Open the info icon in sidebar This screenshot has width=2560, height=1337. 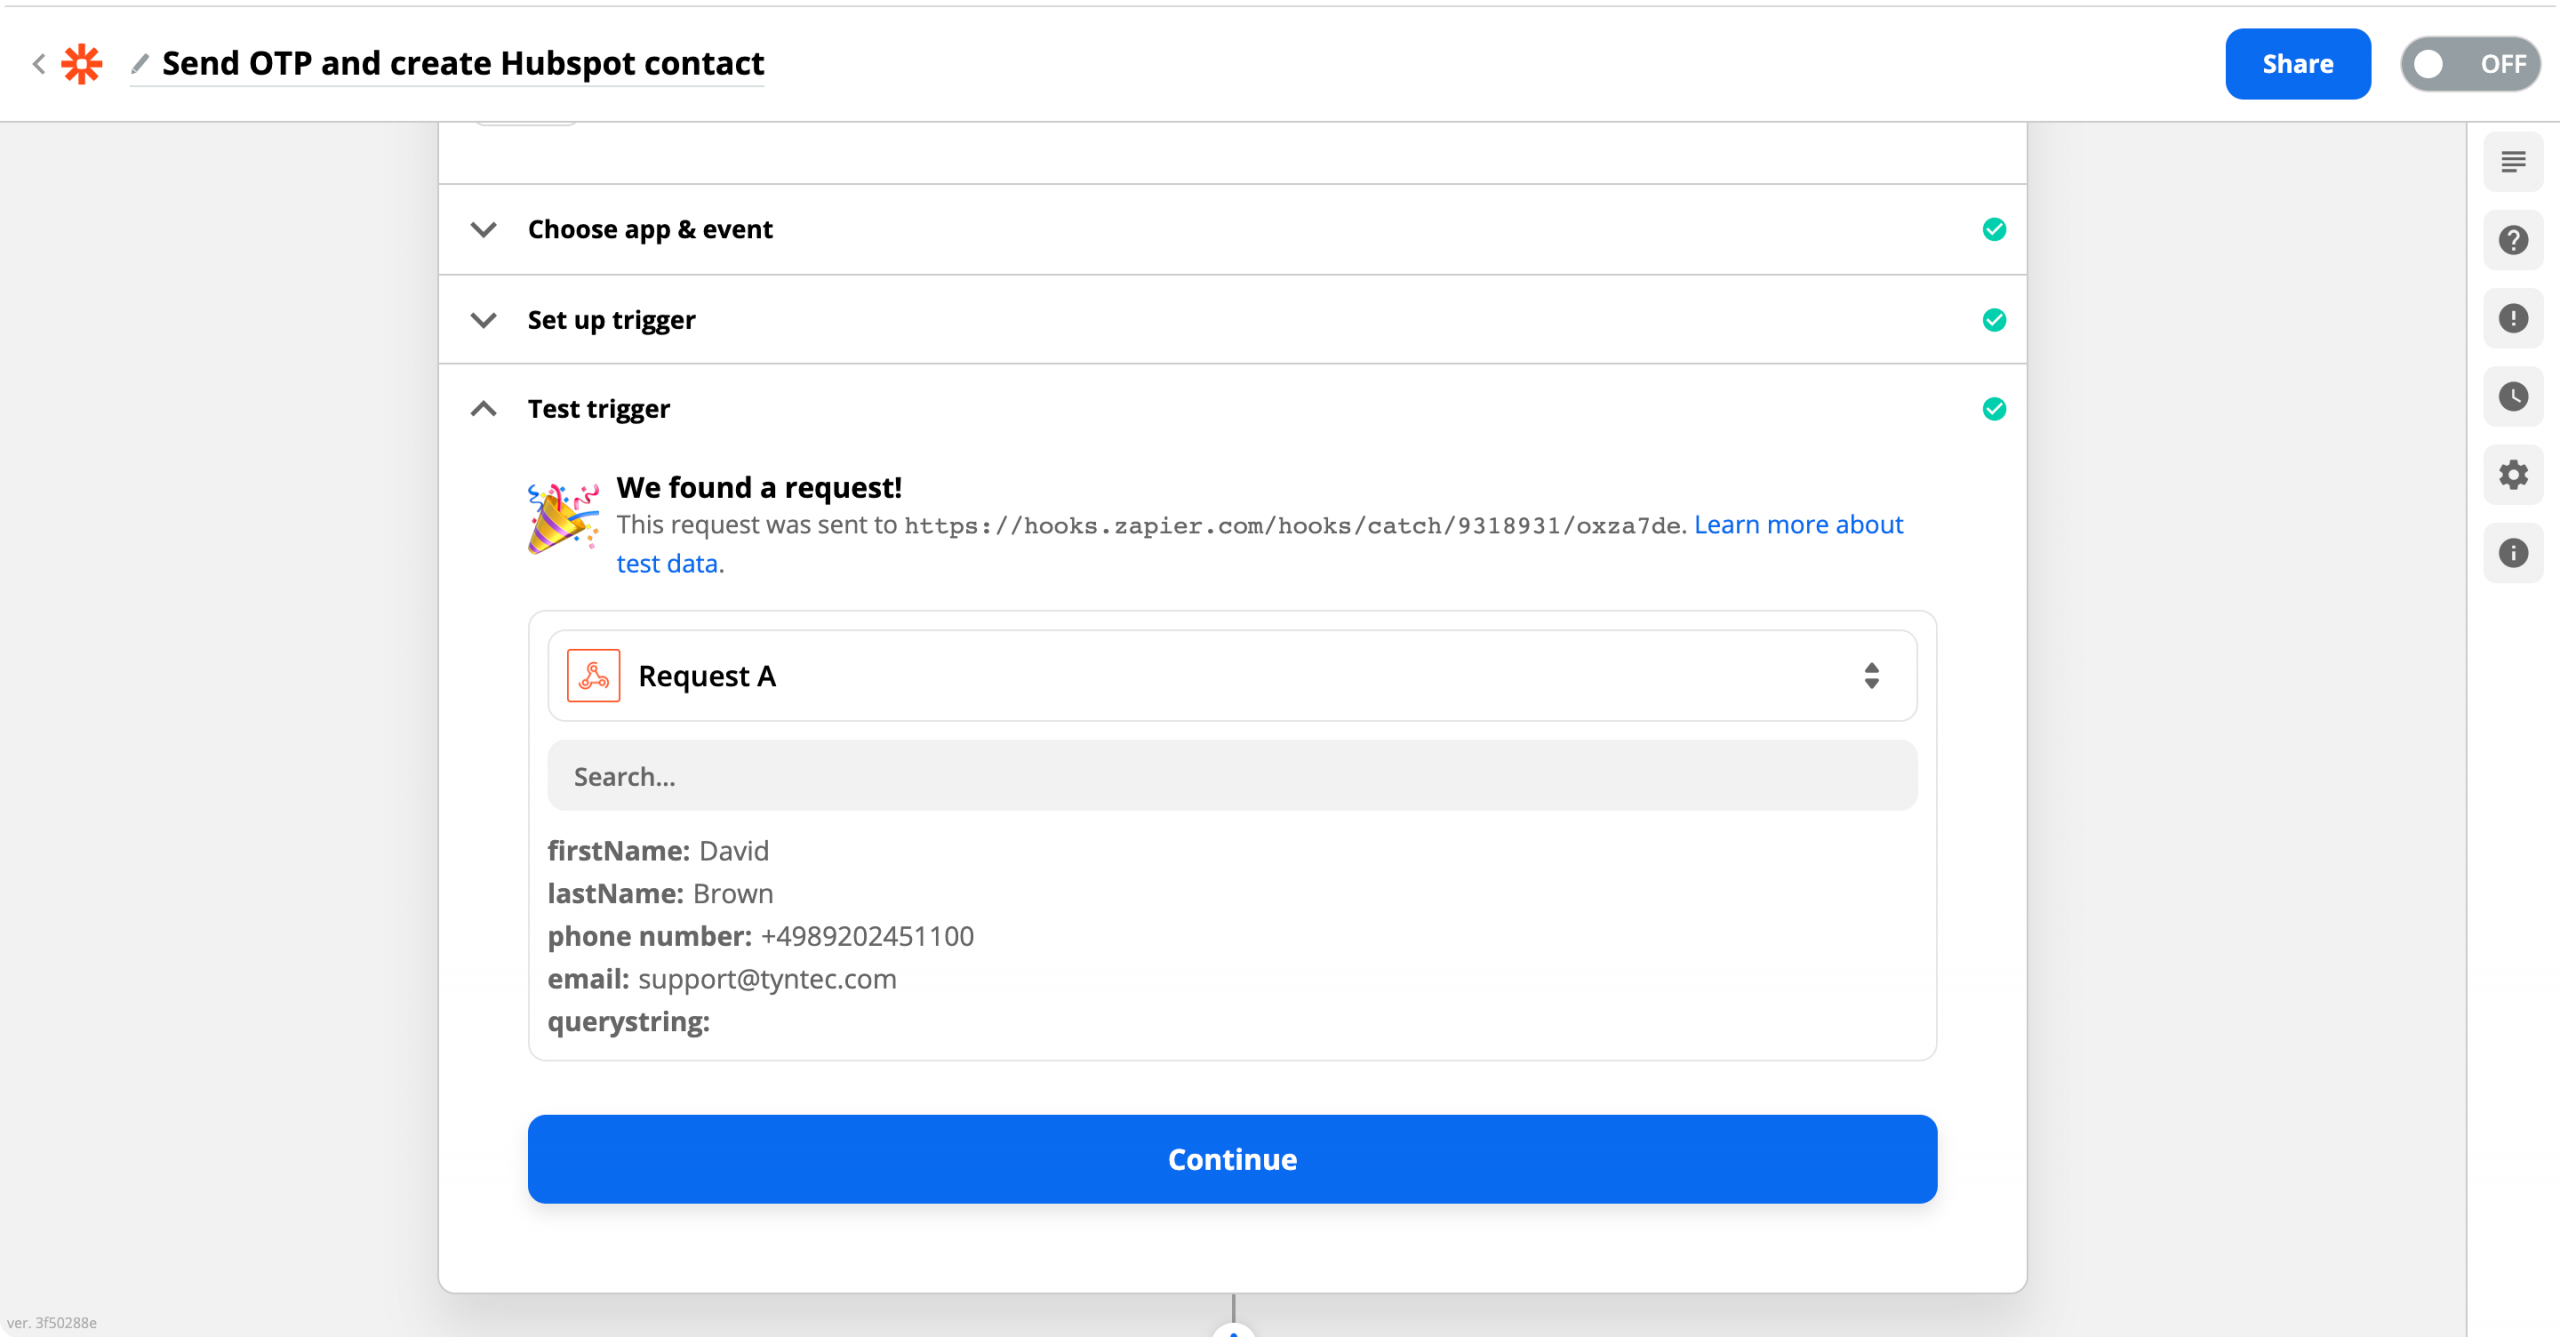point(2513,553)
